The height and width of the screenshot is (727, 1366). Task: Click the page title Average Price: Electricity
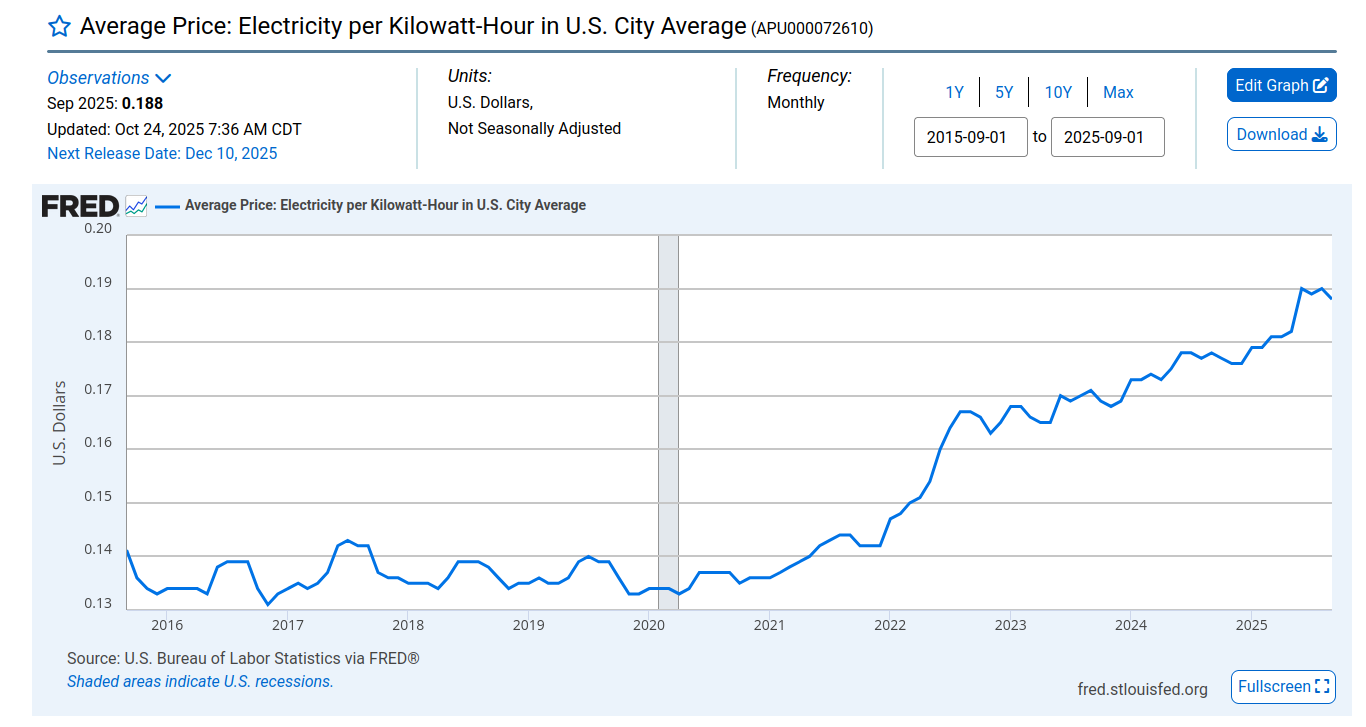pos(413,26)
